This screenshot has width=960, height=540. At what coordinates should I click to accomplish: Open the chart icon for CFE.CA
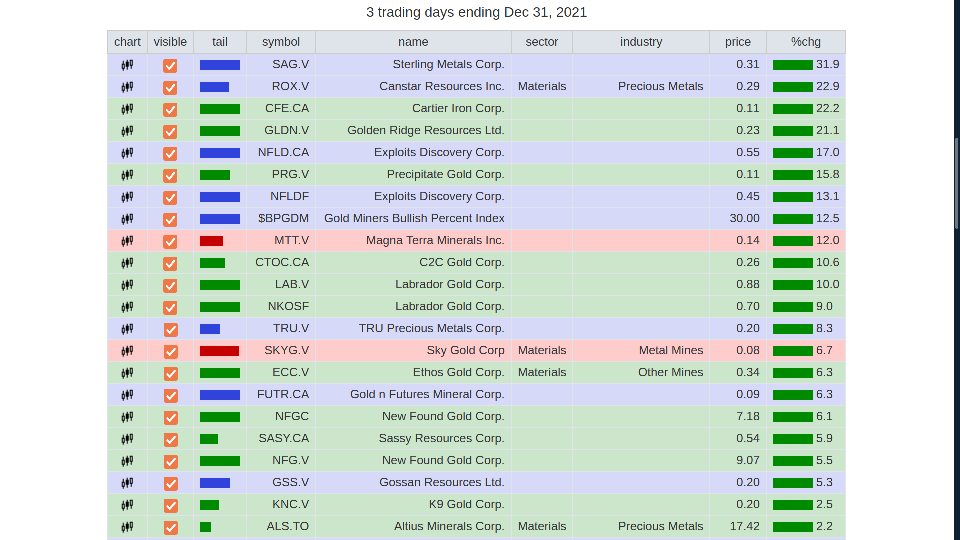(x=127, y=109)
